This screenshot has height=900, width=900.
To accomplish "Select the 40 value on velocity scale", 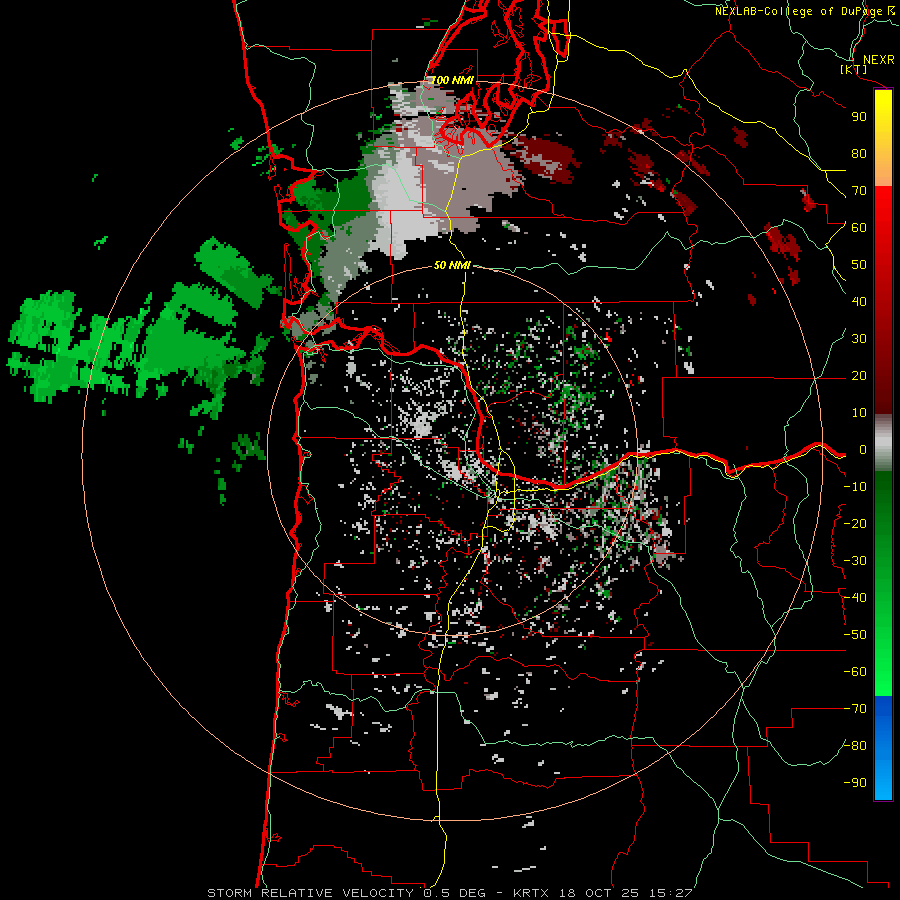I will 859,302.
